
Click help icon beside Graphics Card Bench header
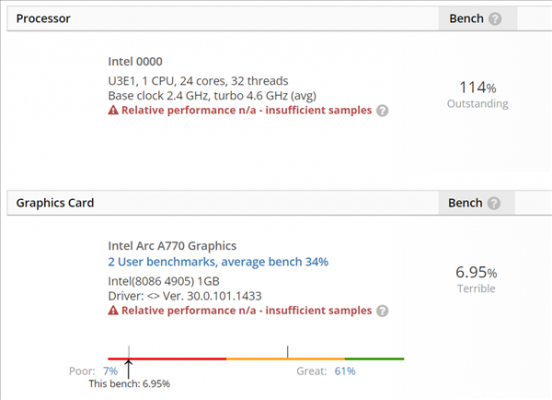point(494,203)
